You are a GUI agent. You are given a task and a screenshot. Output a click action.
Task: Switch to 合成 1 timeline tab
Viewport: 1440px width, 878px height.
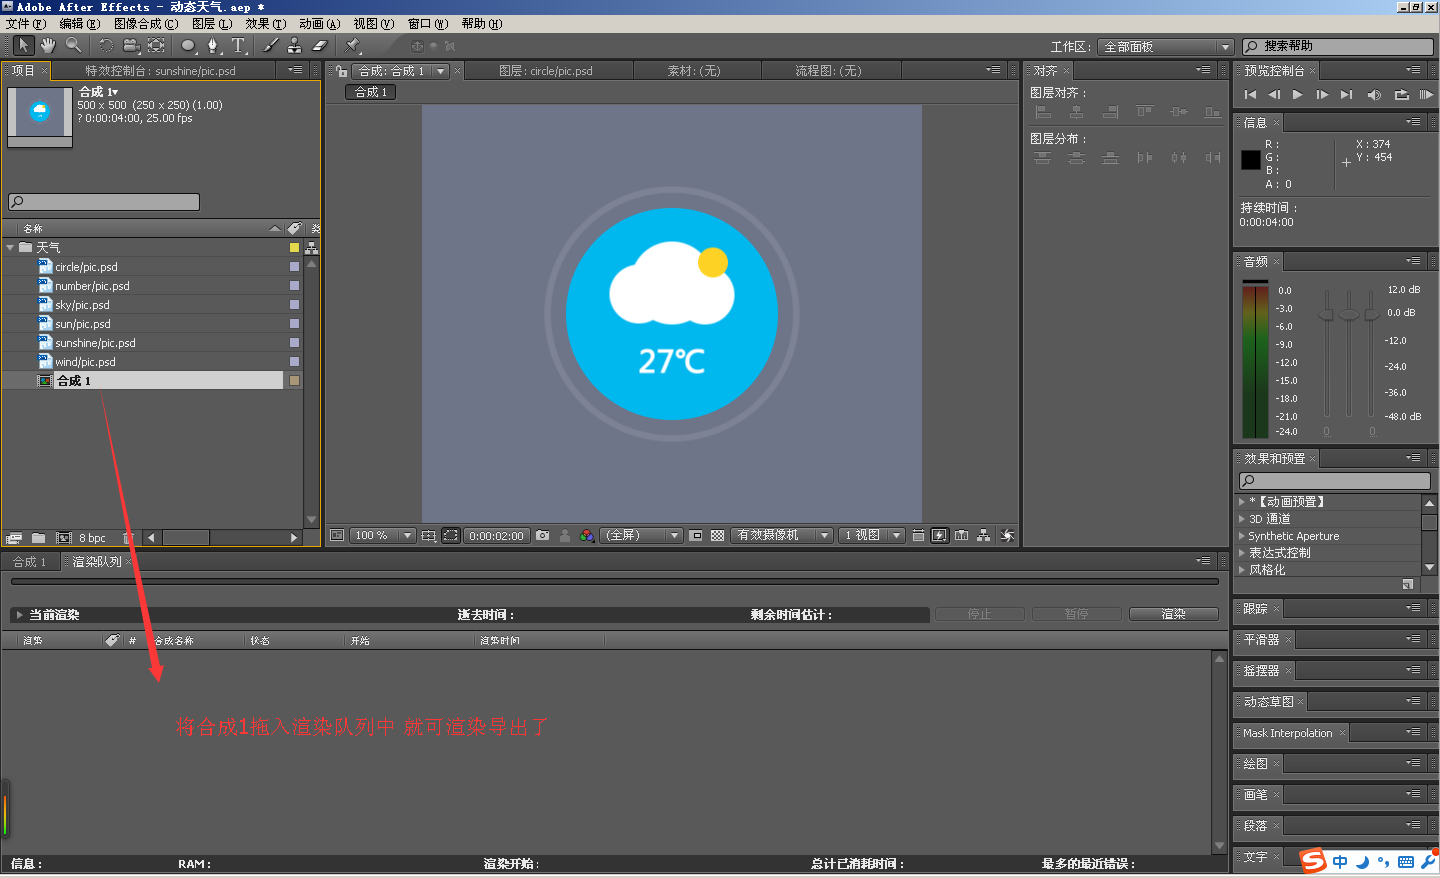point(30,562)
